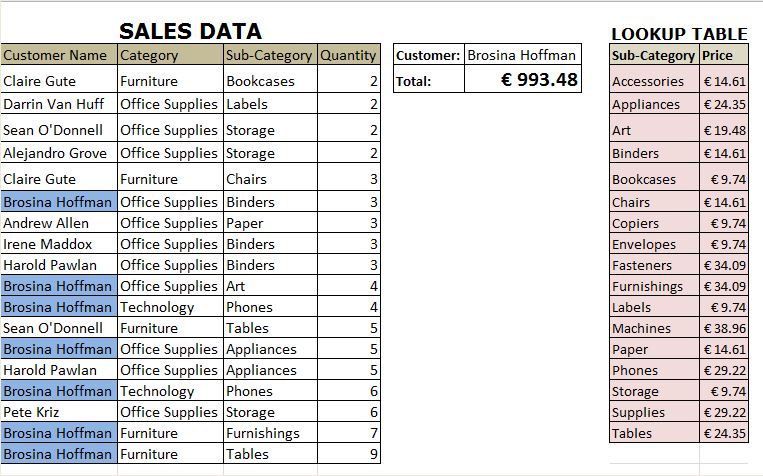
Task: Click the Quantity column header
Action: (x=348, y=56)
